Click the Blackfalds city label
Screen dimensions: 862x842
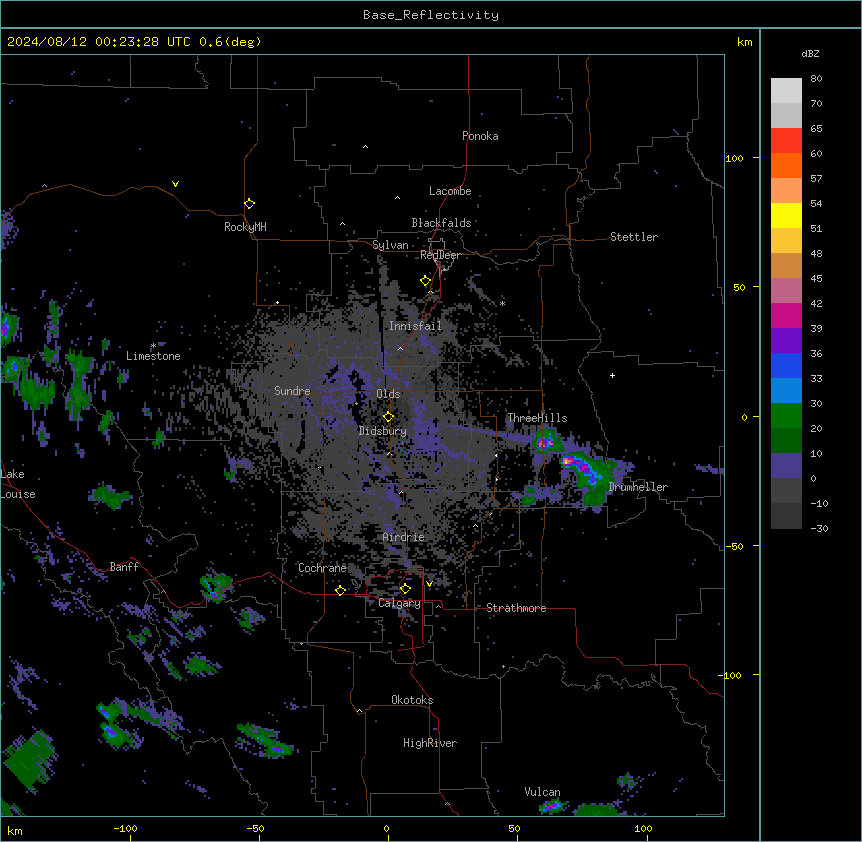coord(441,223)
